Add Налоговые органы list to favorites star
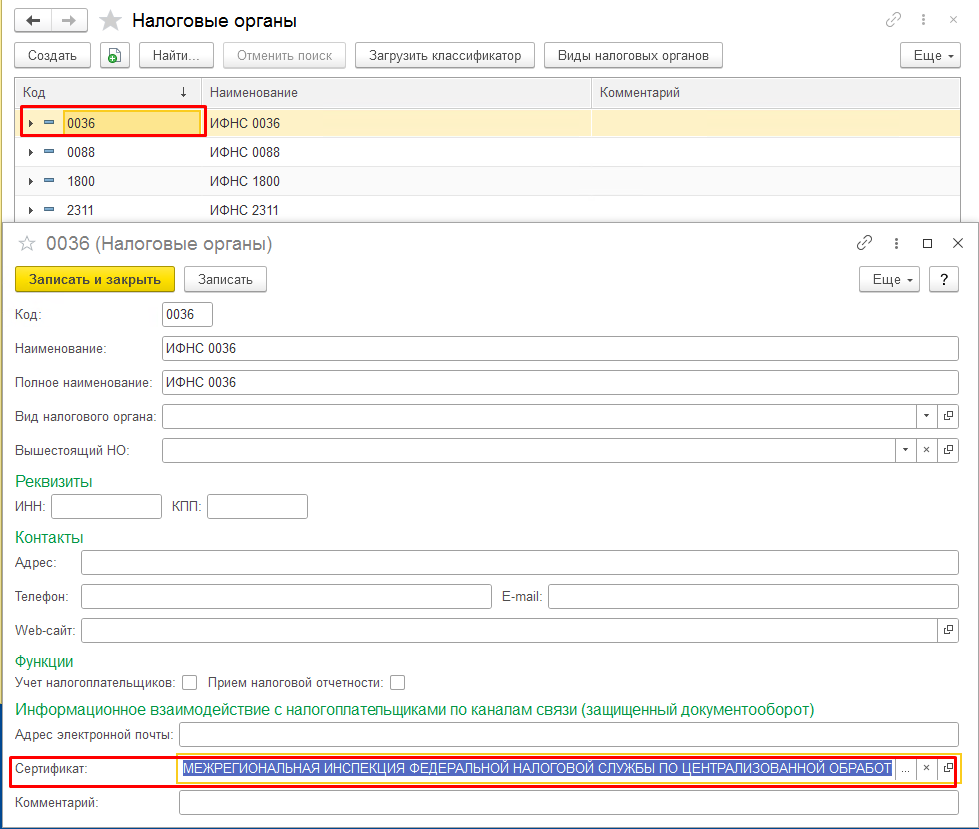This screenshot has height=829, width=979. click(x=110, y=21)
